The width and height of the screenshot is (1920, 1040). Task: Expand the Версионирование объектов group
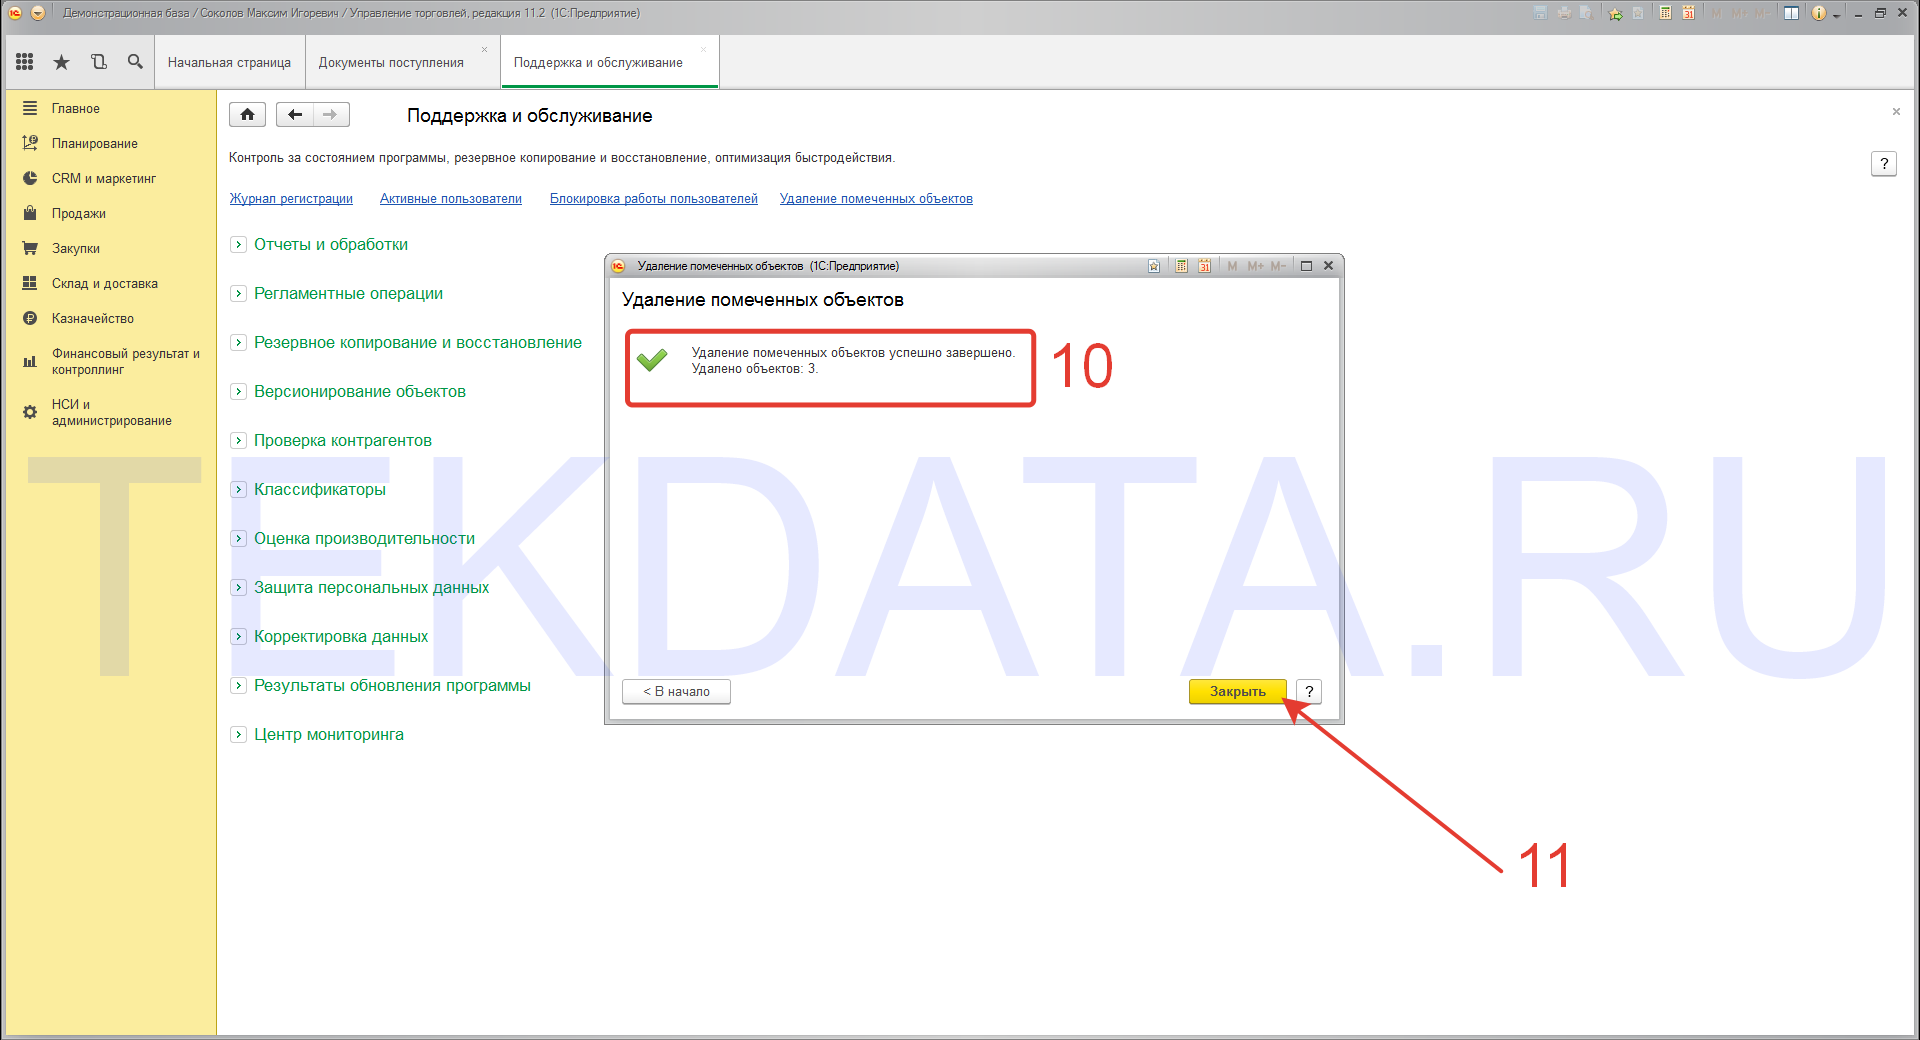click(x=238, y=391)
